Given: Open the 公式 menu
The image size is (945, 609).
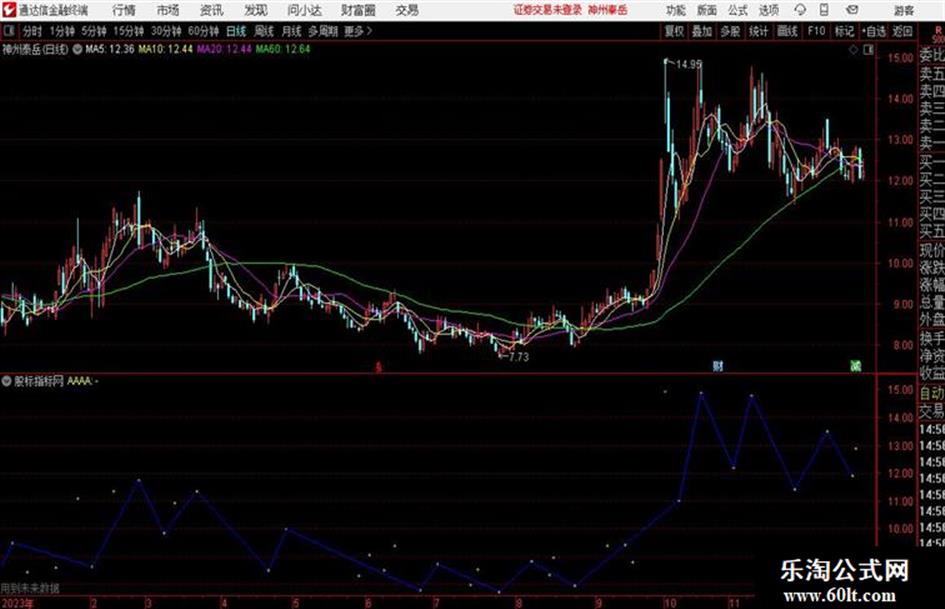Looking at the screenshot, I should (738, 10).
